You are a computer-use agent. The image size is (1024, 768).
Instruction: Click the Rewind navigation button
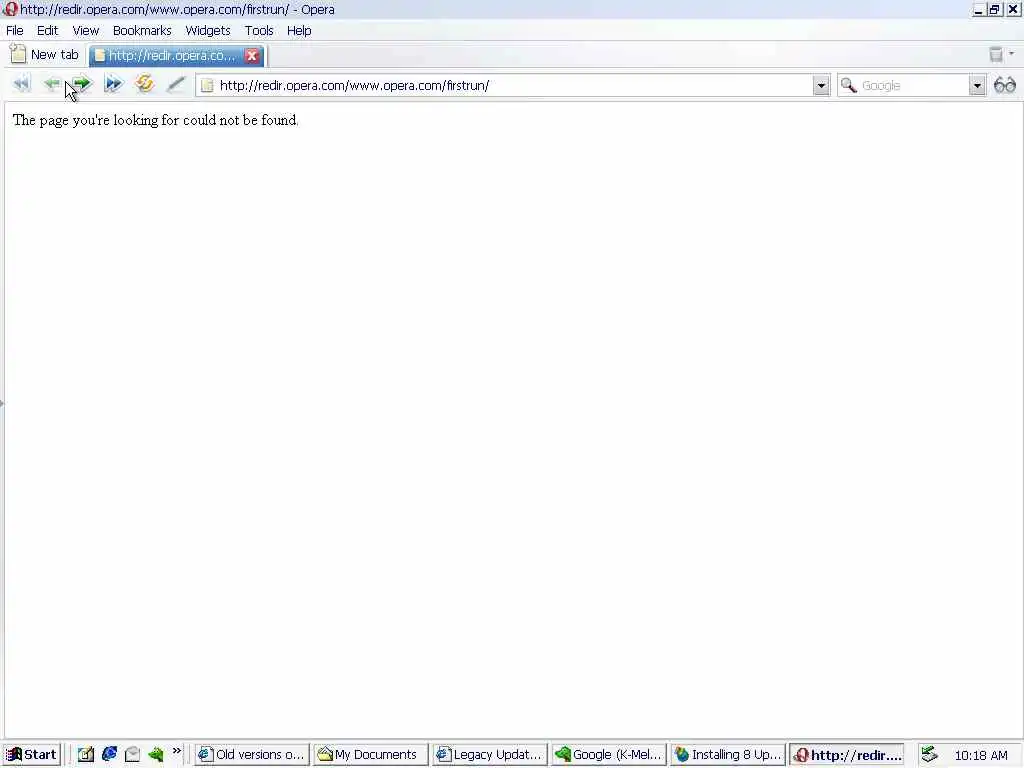pyautogui.click(x=22, y=84)
